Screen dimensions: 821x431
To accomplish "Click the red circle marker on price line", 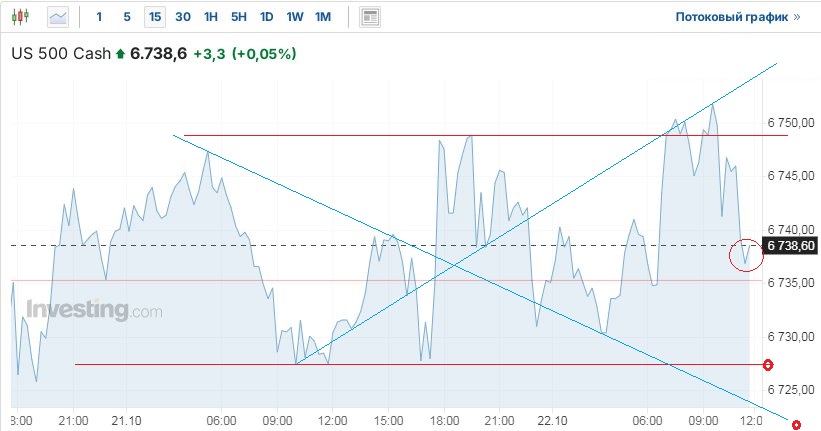I will pos(746,254).
